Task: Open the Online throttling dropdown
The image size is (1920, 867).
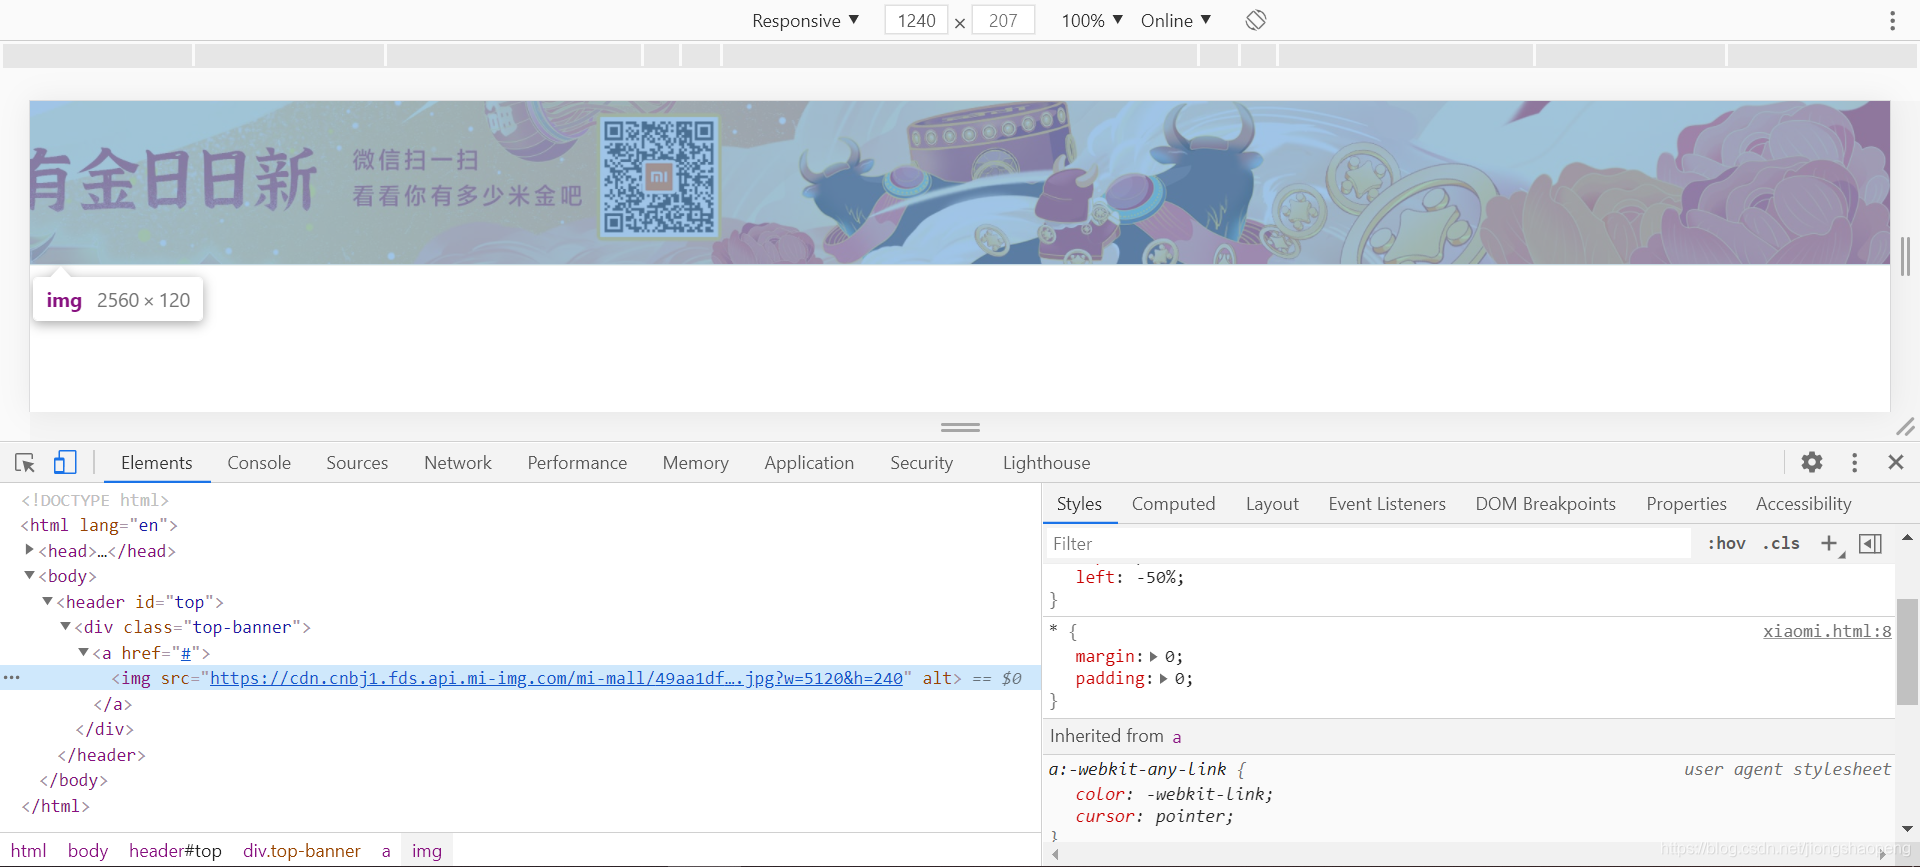Action: [1176, 20]
